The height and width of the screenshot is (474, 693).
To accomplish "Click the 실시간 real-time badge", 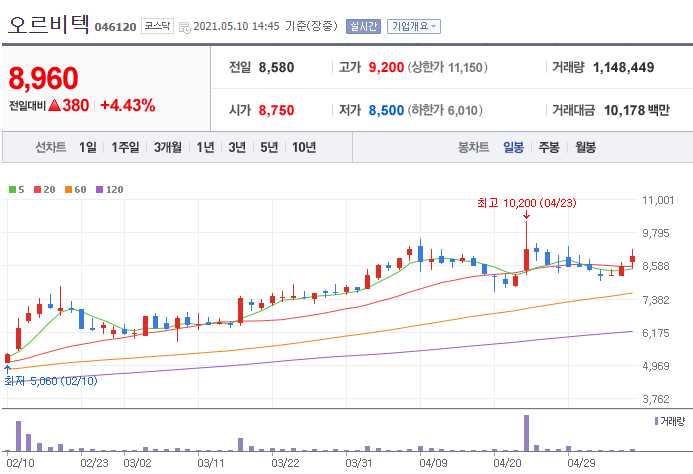I will (363, 26).
